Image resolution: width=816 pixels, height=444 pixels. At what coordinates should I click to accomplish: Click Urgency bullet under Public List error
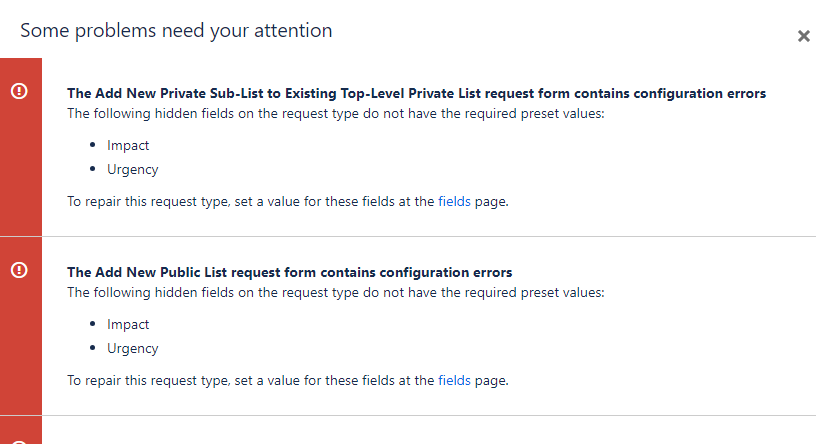(133, 349)
